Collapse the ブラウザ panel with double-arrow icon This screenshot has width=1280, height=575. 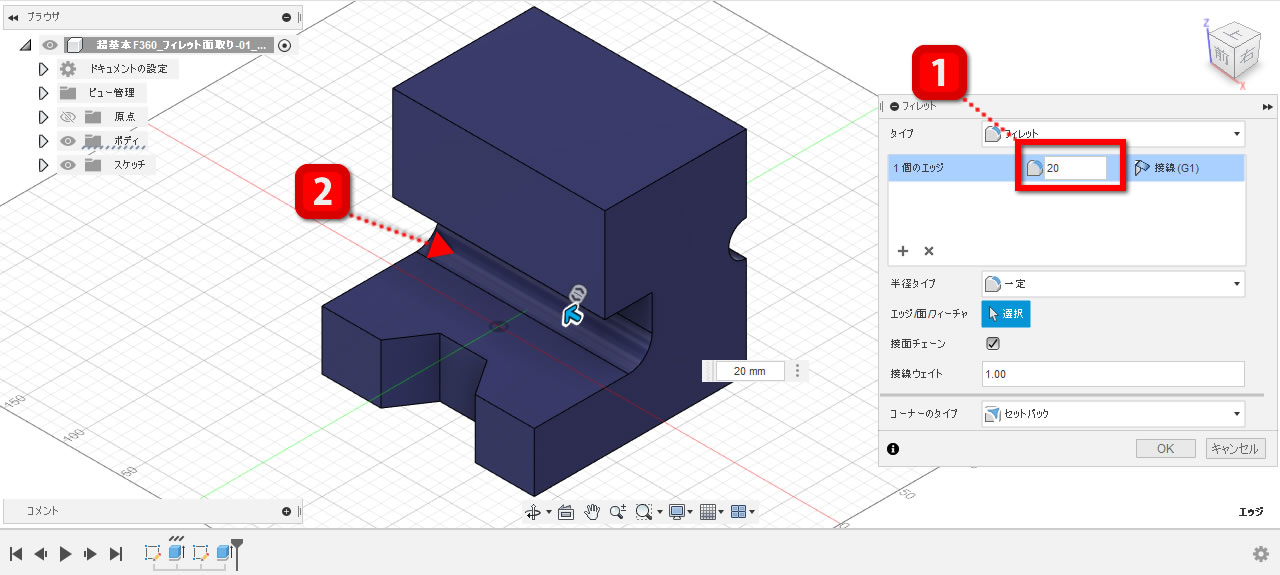pos(13,17)
